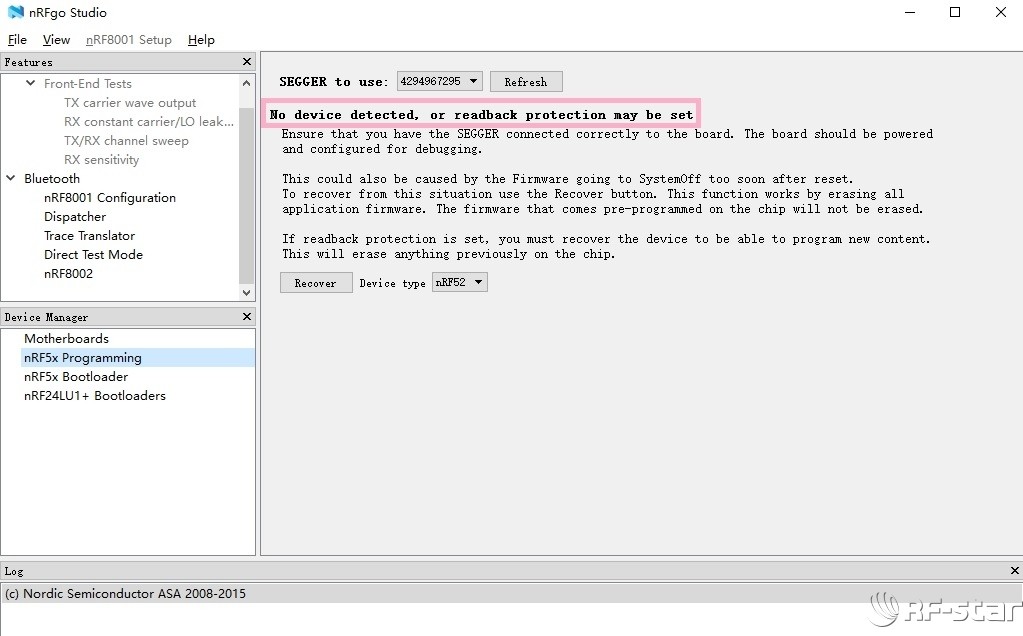
Task: Click the Refresh button
Action: coord(526,82)
